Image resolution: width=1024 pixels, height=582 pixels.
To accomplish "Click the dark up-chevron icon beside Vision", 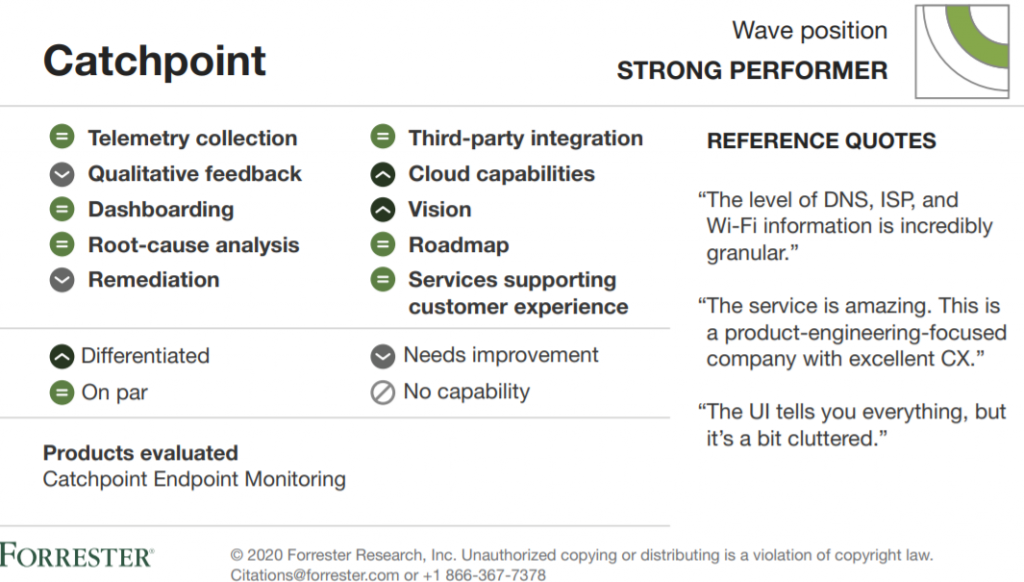I will pyautogui.click(x=383, y=209).
